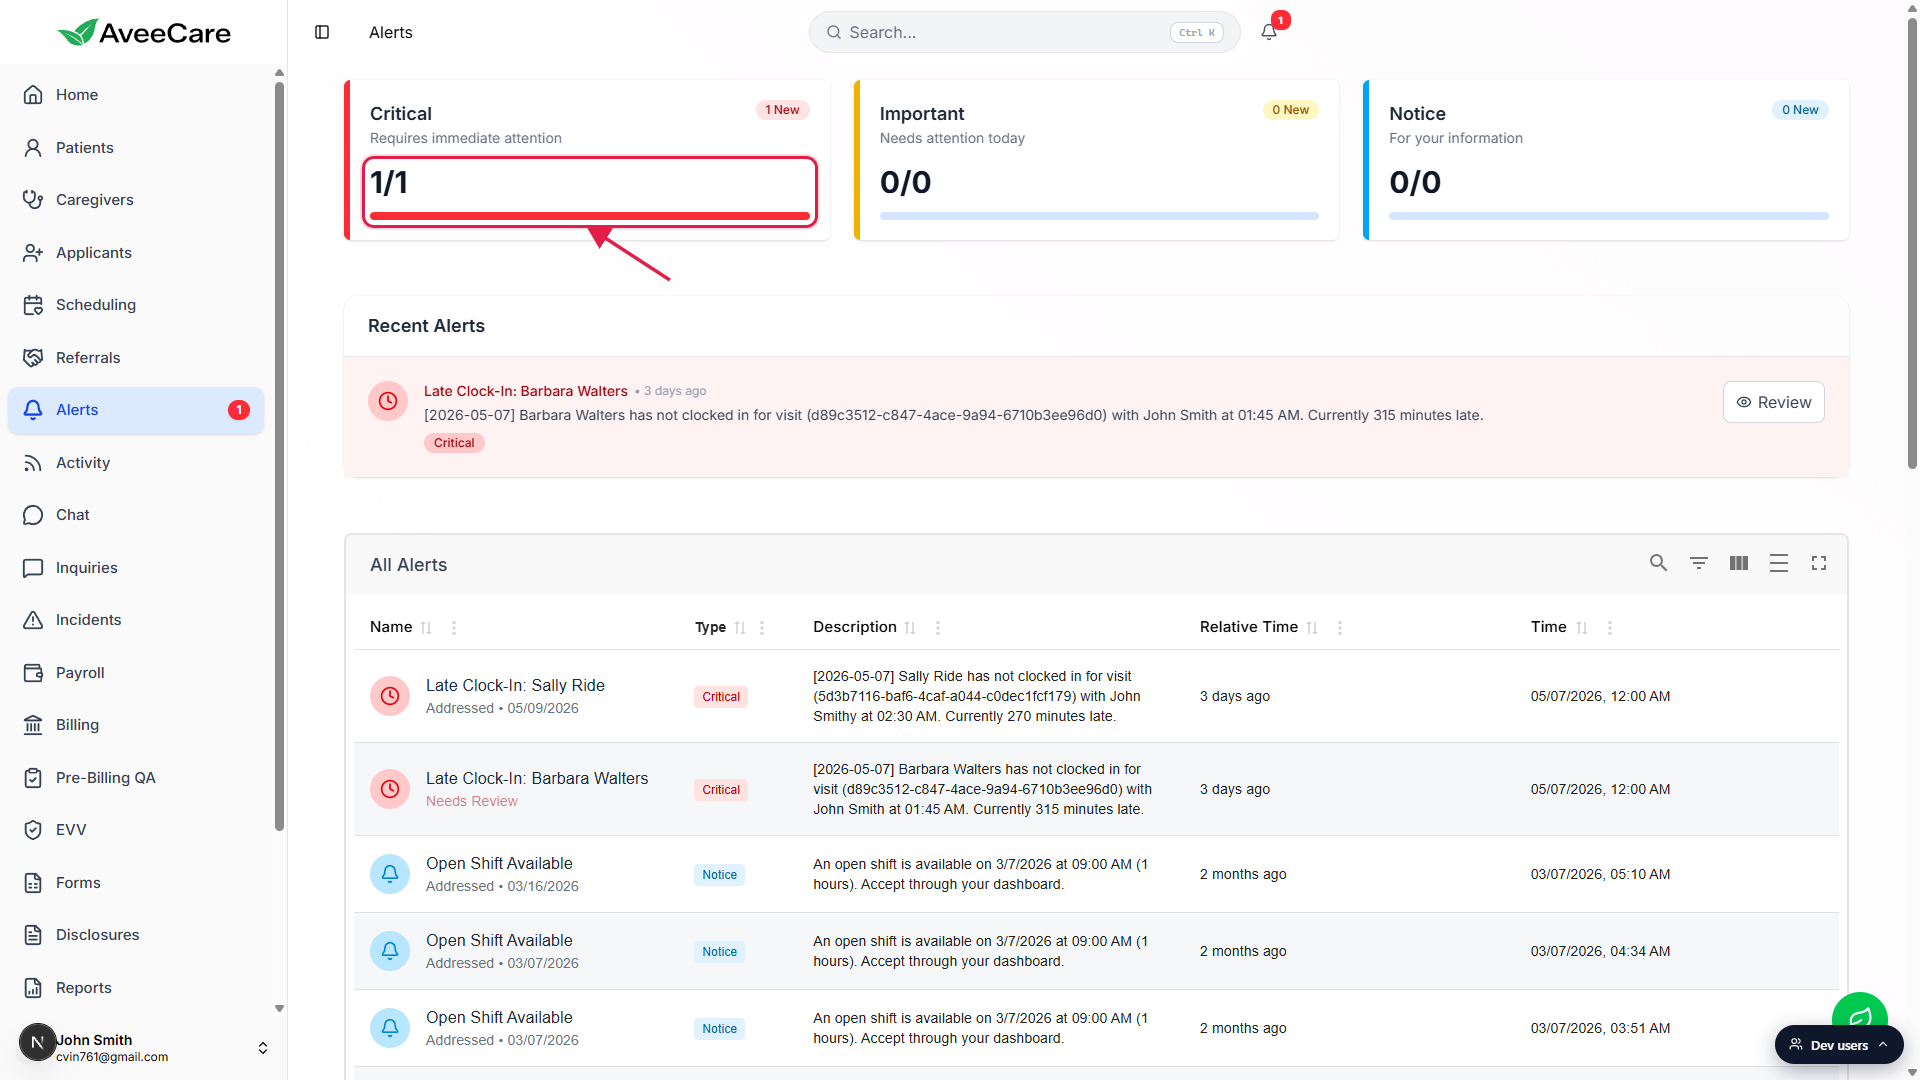Open Caregivers page
Image resolution: width=1920 pixels, height=1080 pixels.
click(136, 200)
